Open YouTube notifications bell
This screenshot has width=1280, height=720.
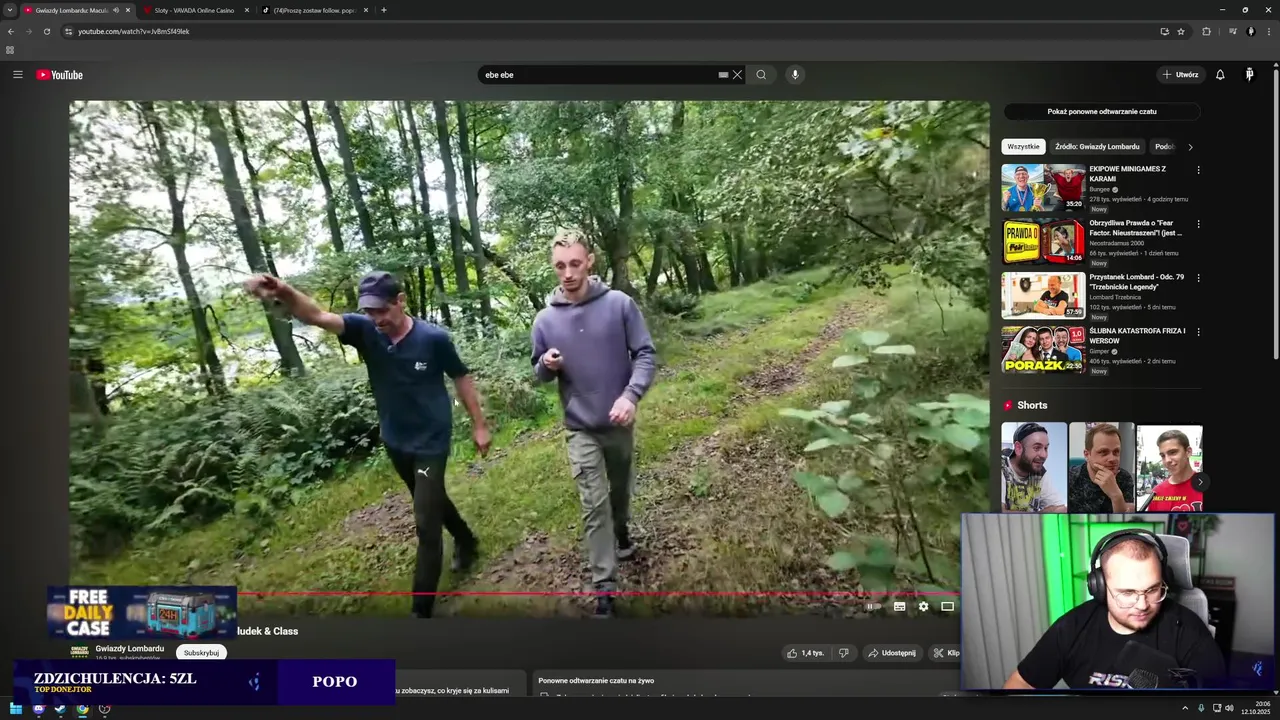click(1220, 75)
